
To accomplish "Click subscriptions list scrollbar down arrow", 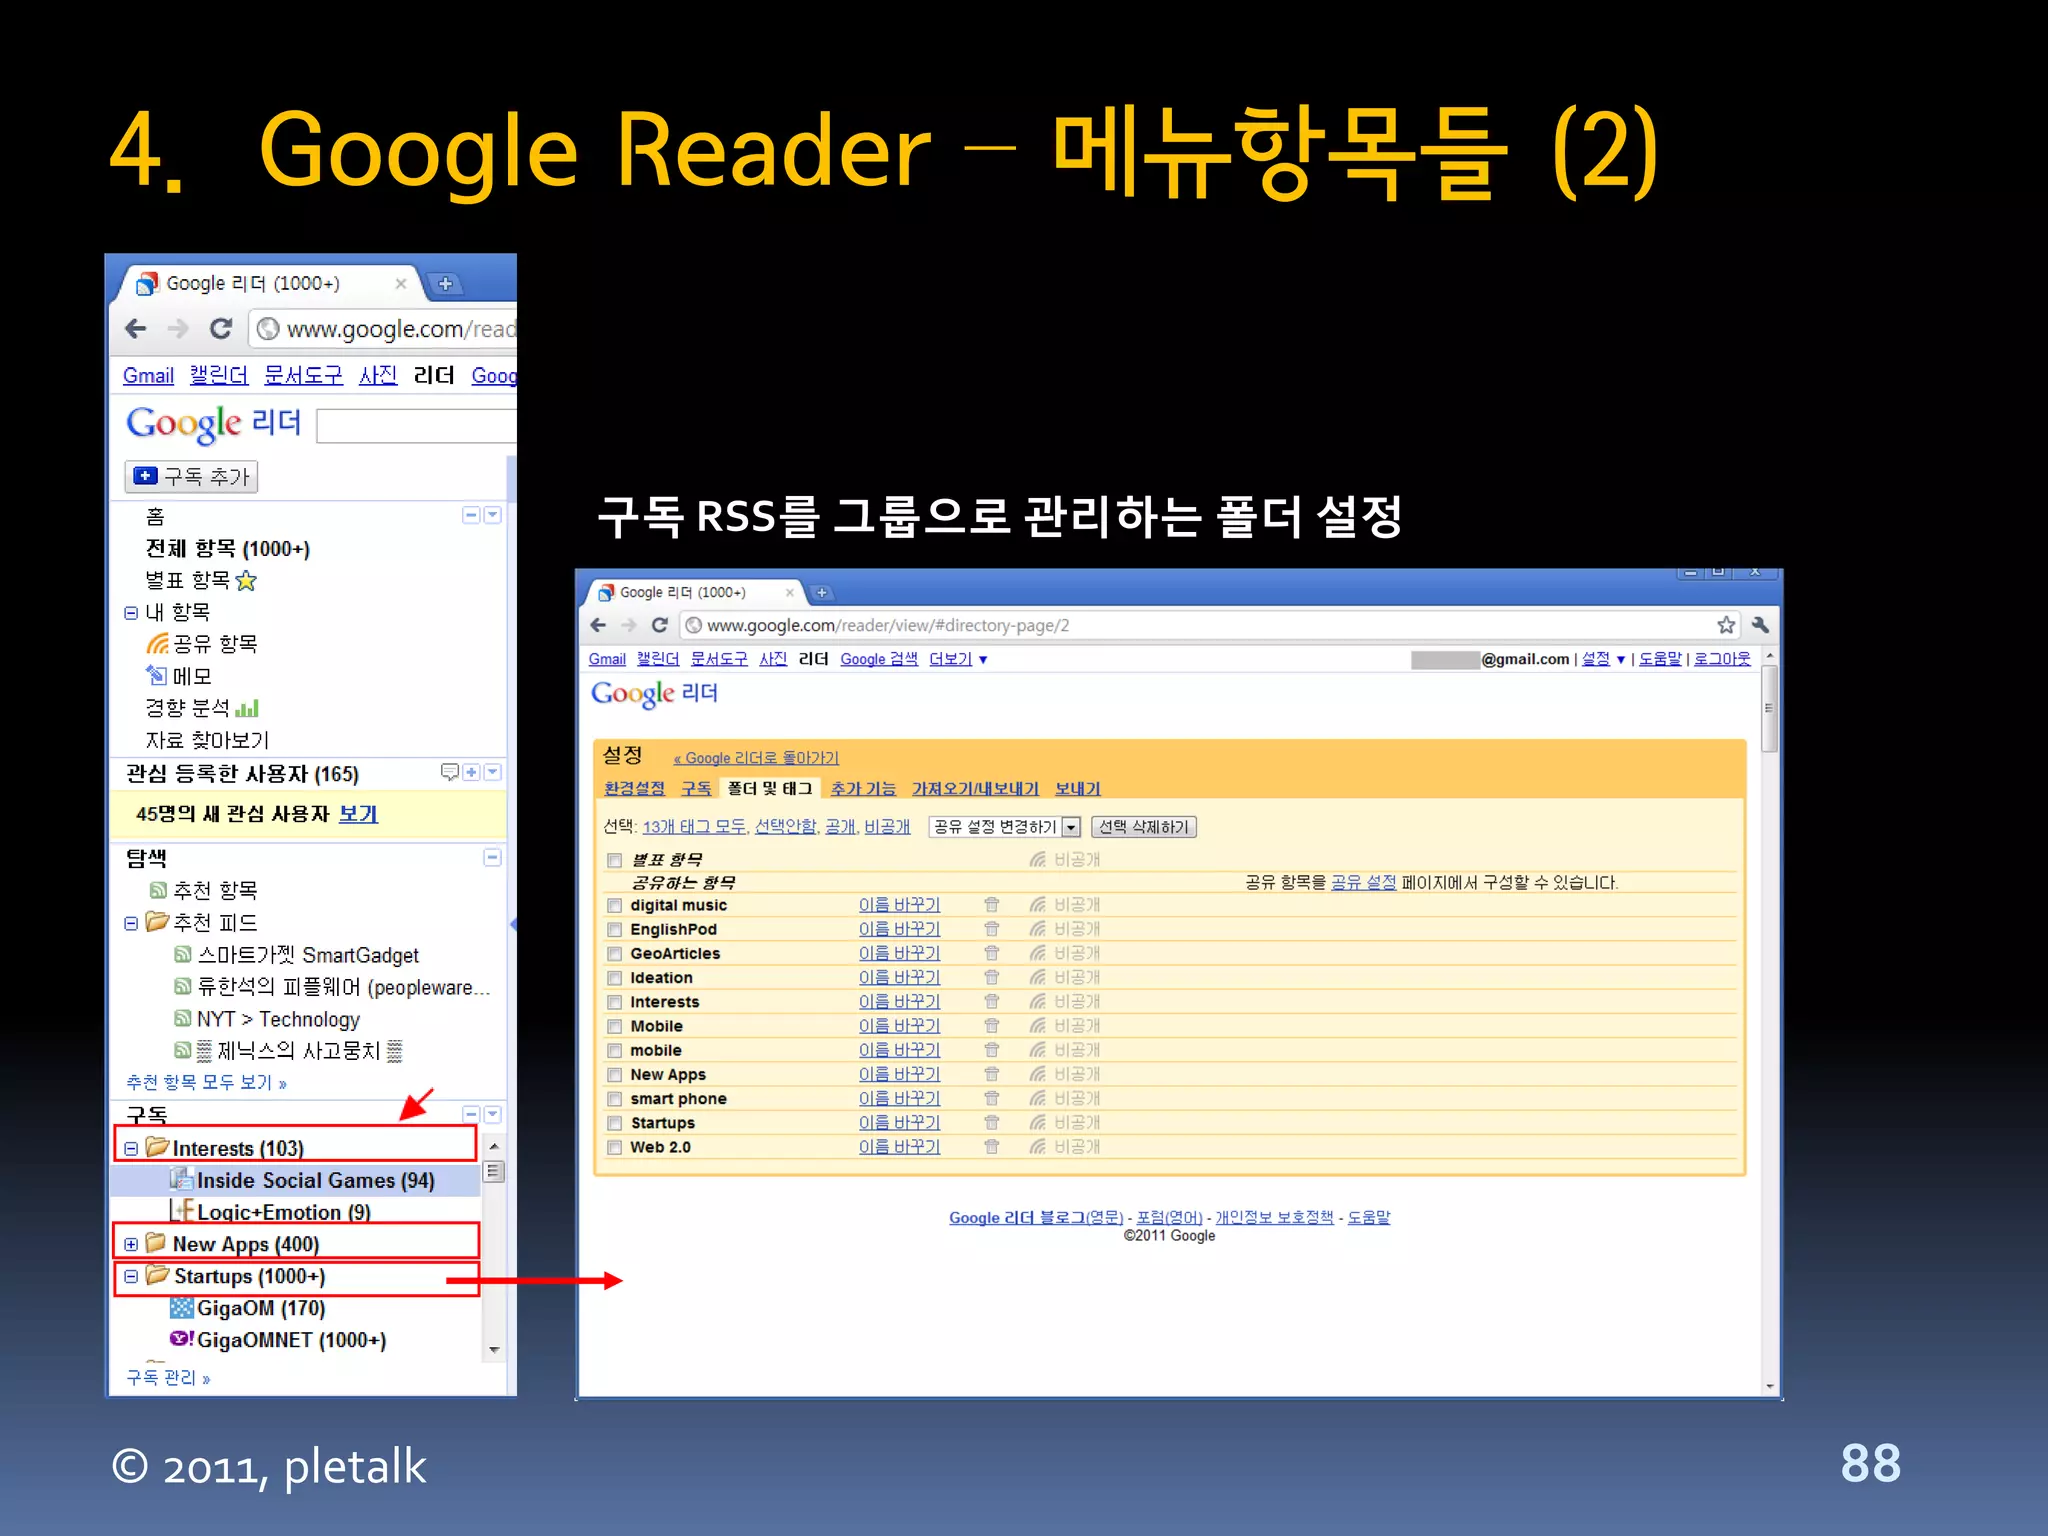I will coord(494,1350).
